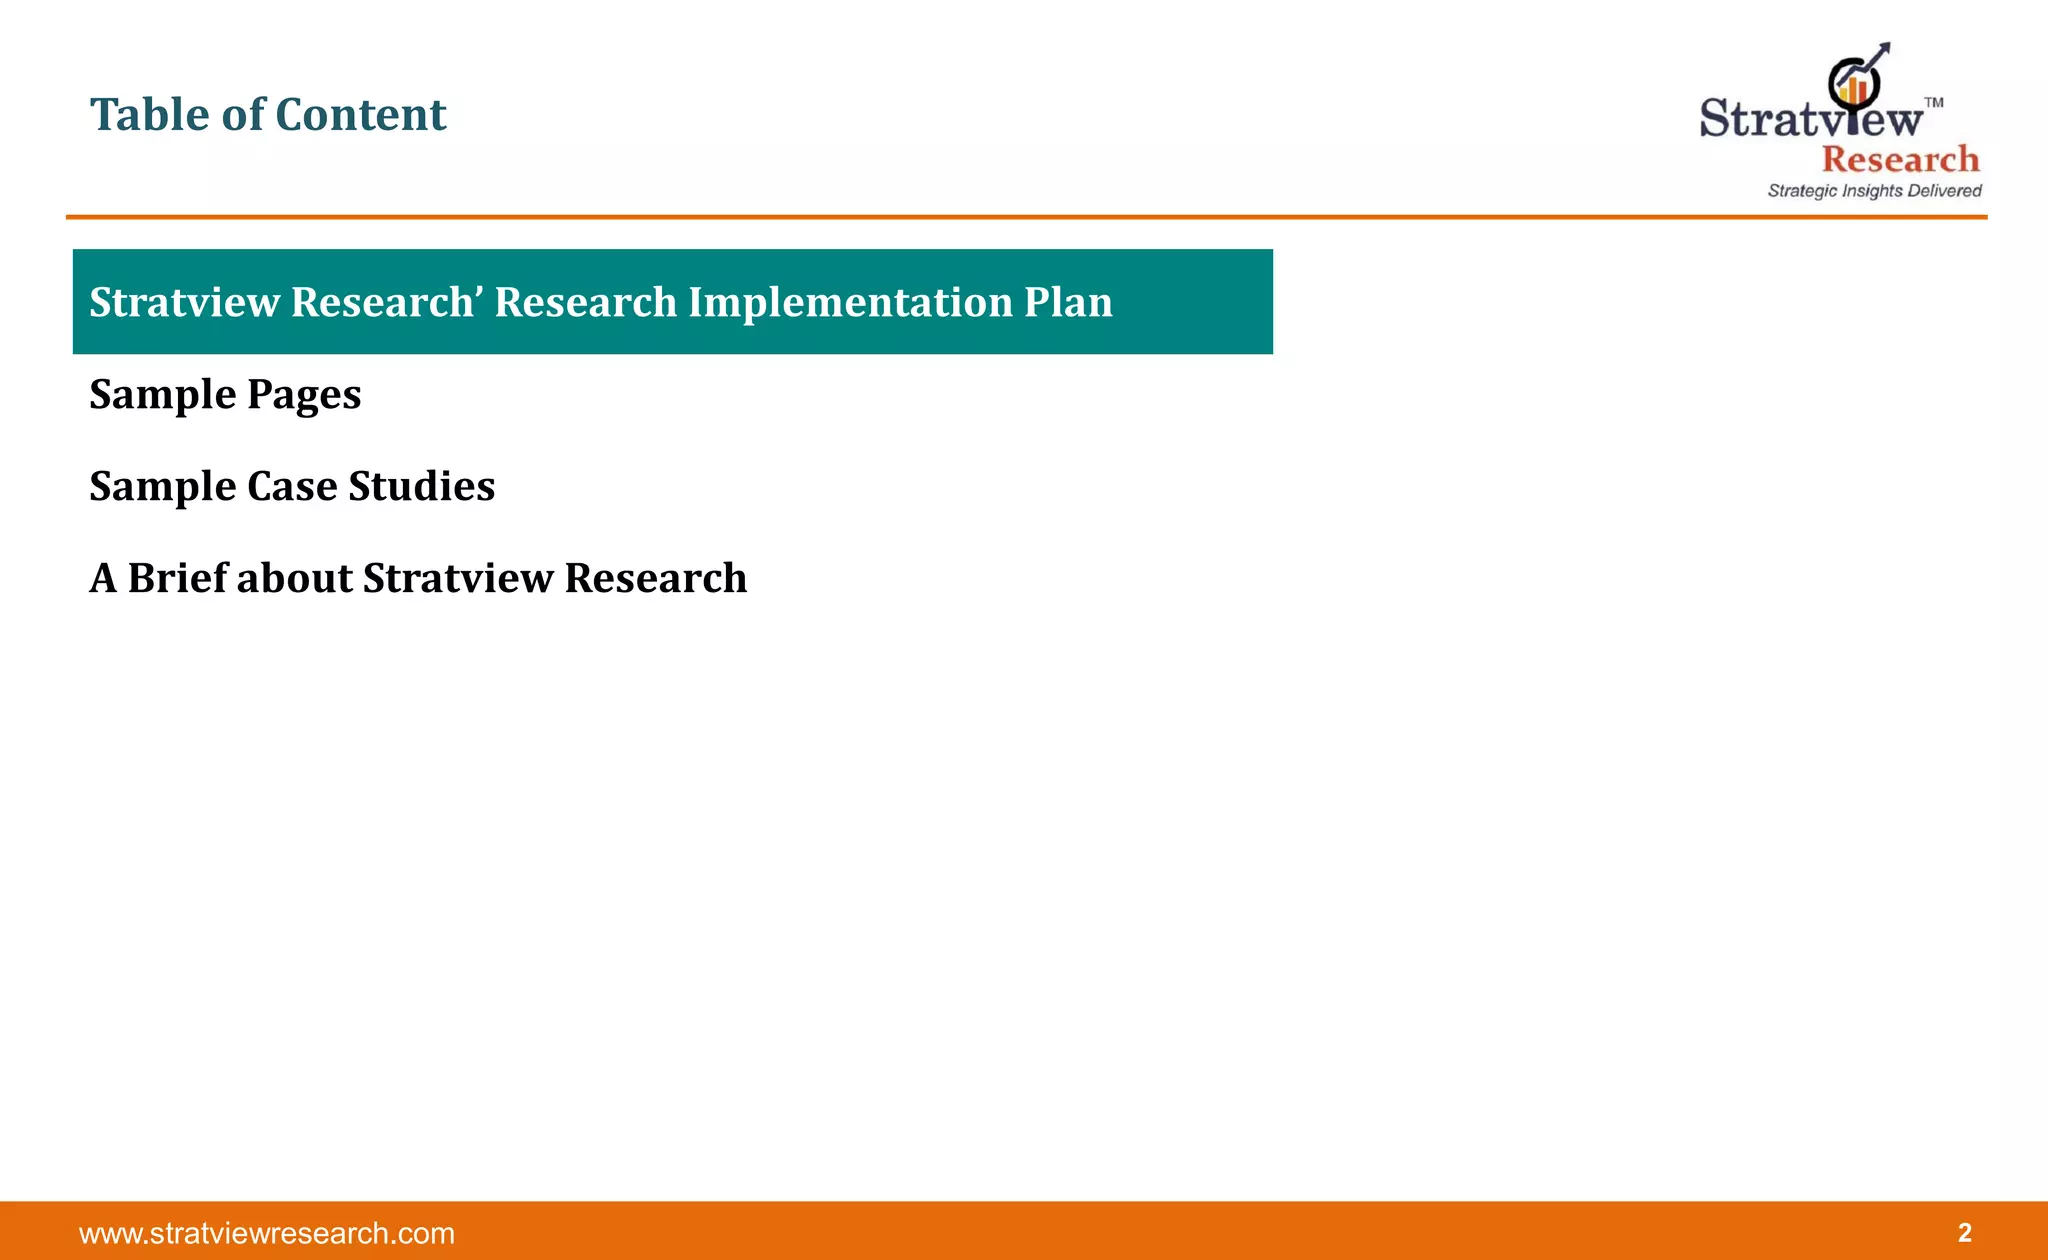Click the orange footer bar

pyautogui.click(x=1024, y=1231)
